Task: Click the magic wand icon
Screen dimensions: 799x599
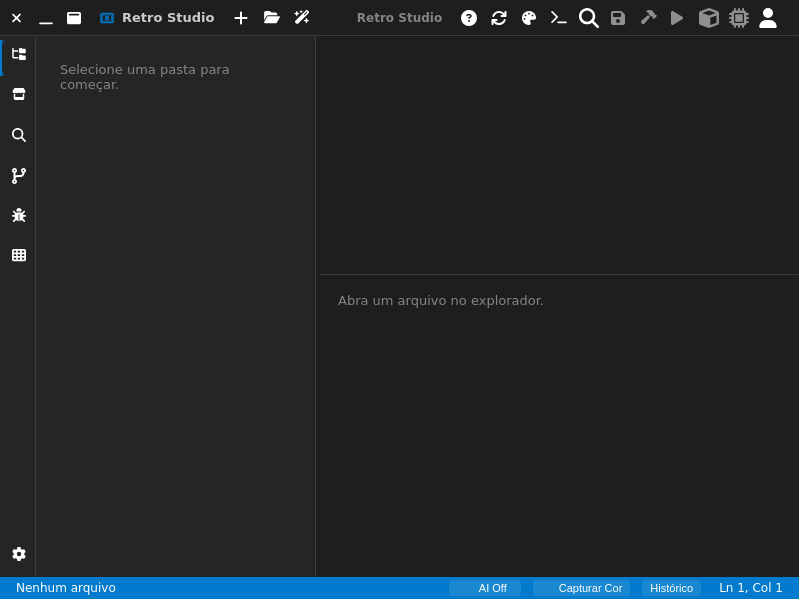Action: click(302, 18)
